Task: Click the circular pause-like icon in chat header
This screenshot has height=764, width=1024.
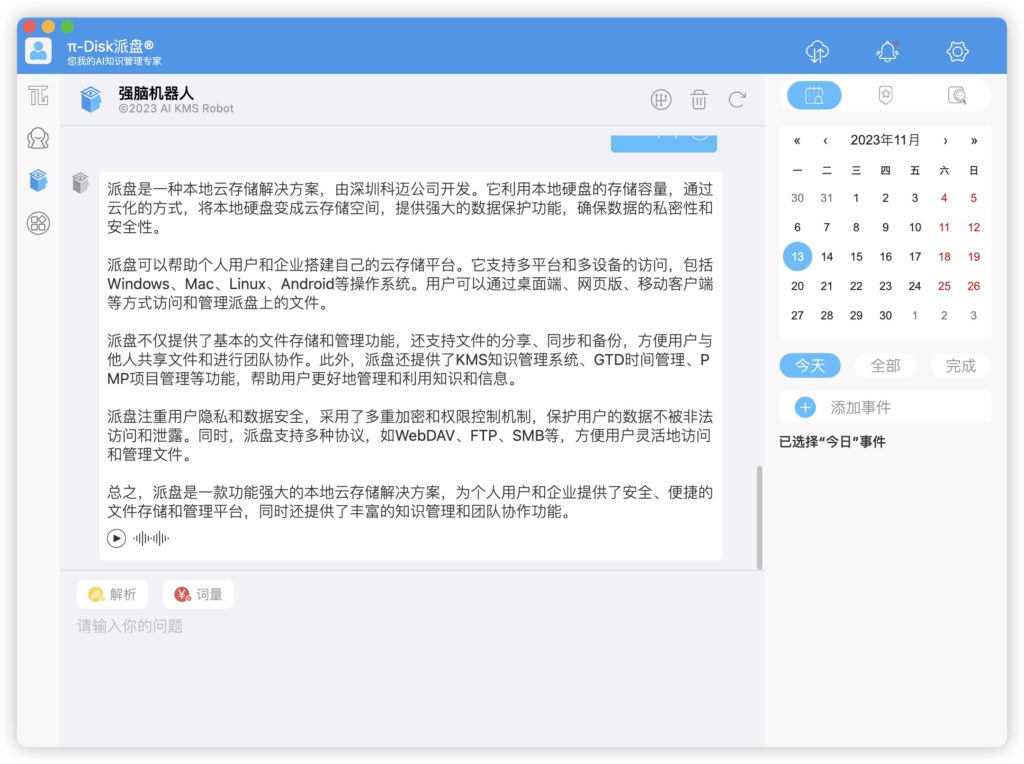Action: (x=661, y=100)
